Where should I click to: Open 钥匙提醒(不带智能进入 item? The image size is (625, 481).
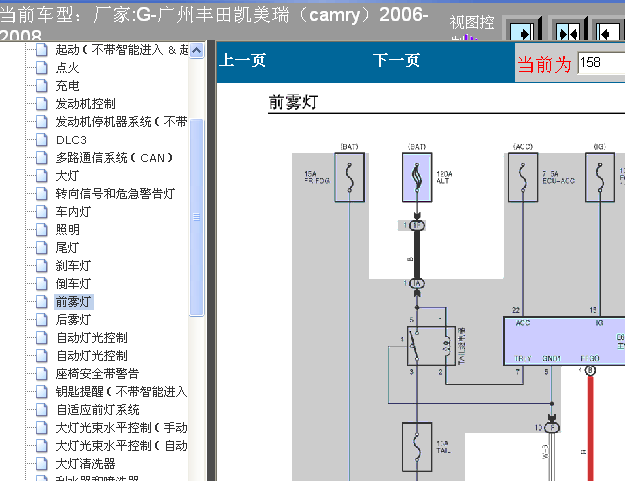[121, 392]
